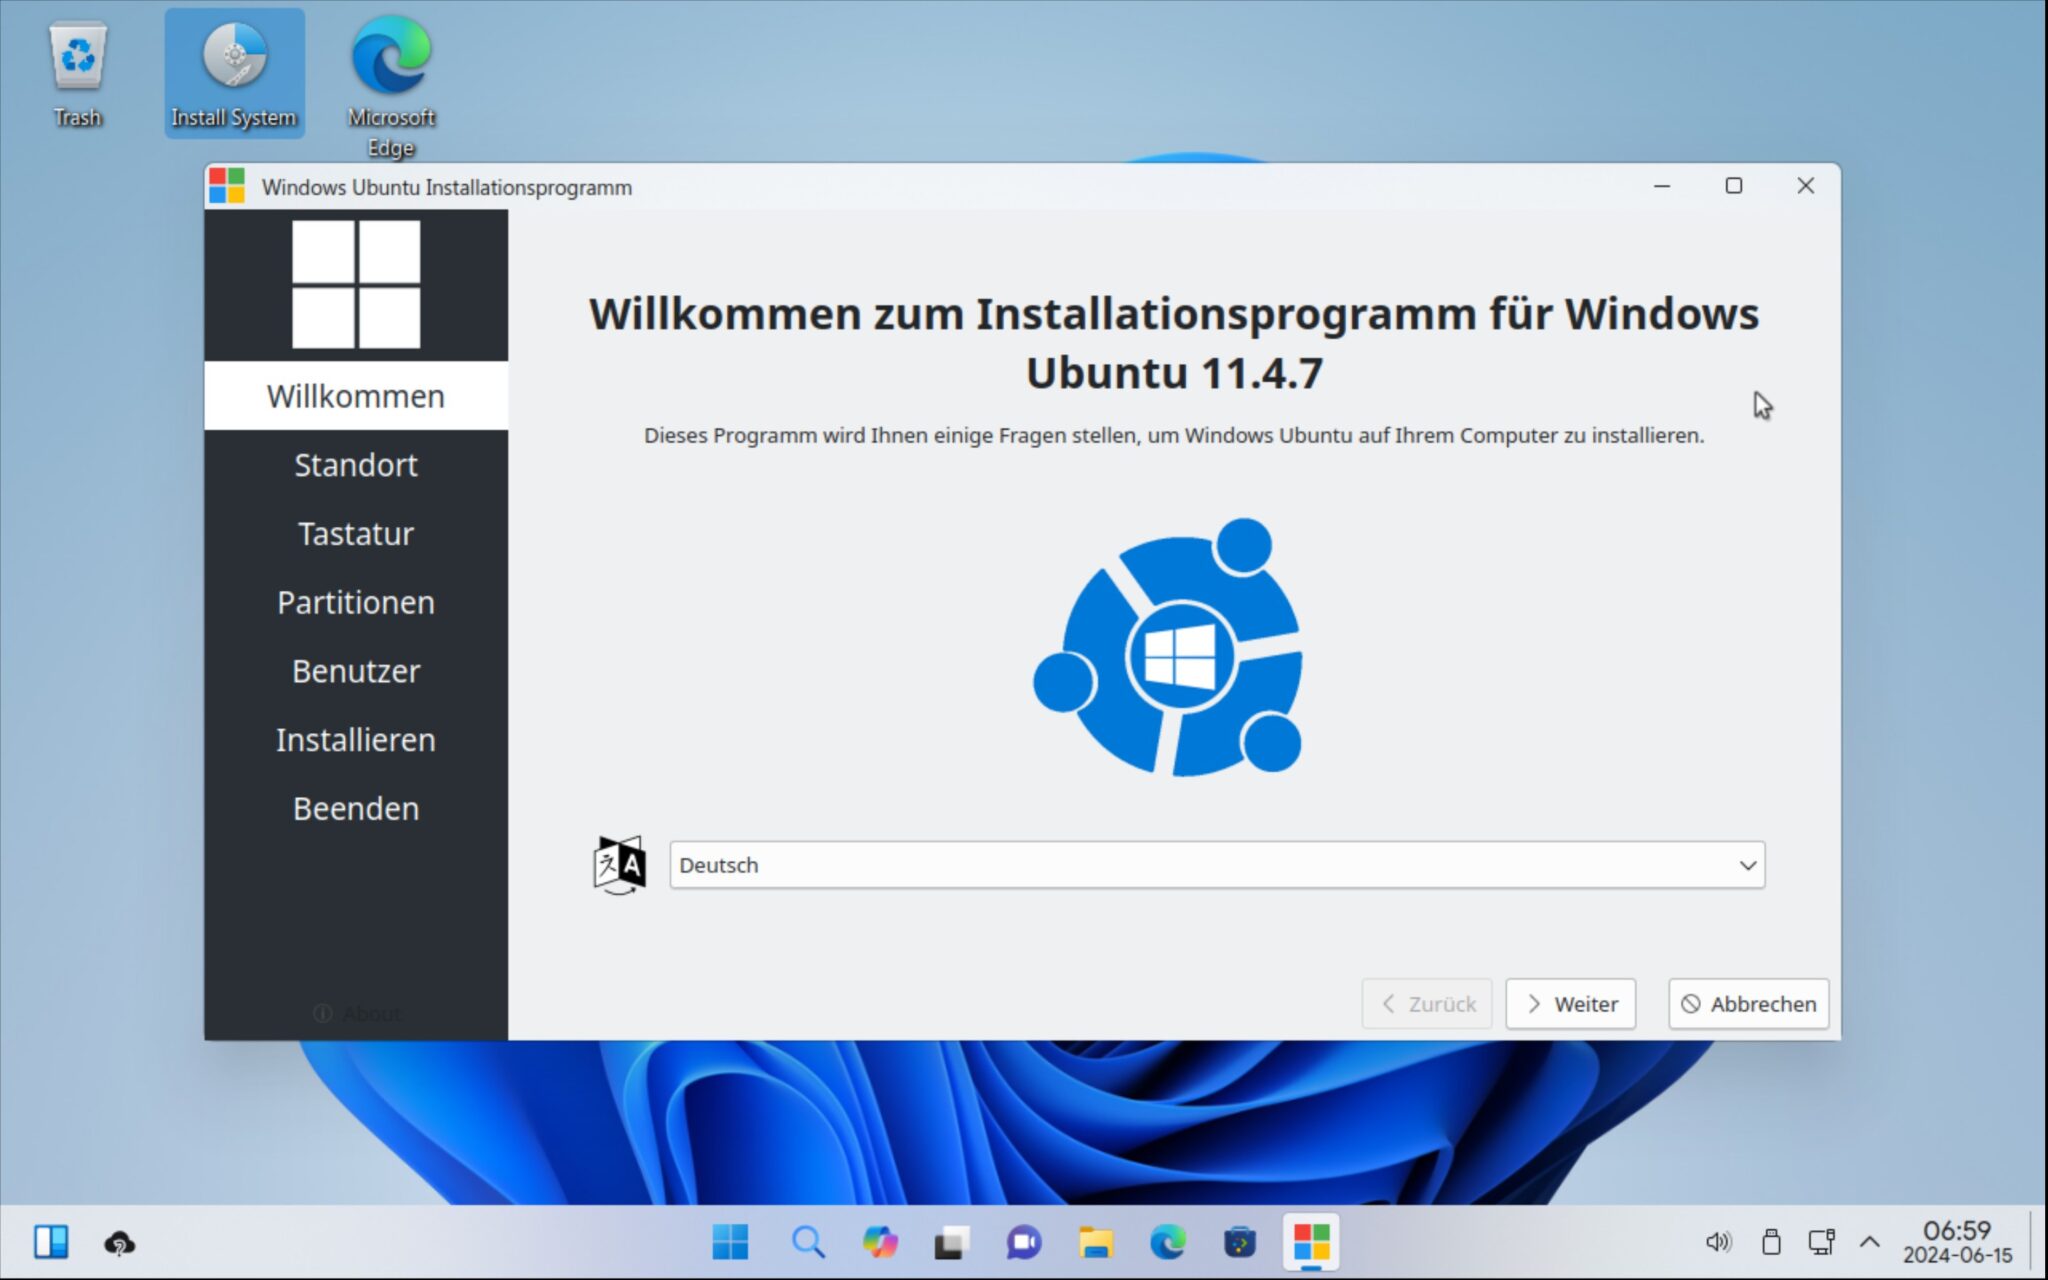Open Microsoft Store from the taskbar
2048x1280 pixels.
pos(1239,1243)
